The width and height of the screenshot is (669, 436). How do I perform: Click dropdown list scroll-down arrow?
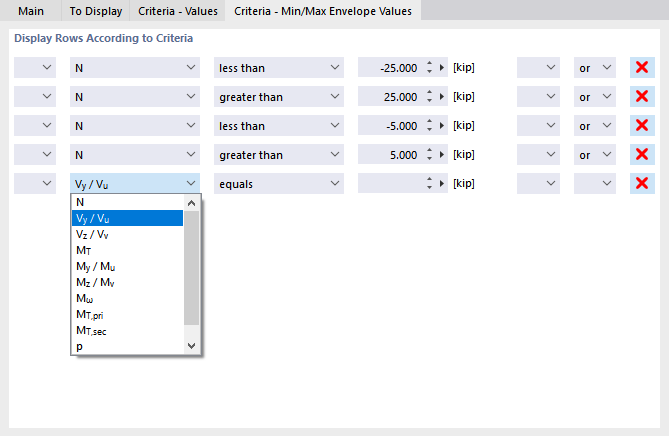coord(192,346)
